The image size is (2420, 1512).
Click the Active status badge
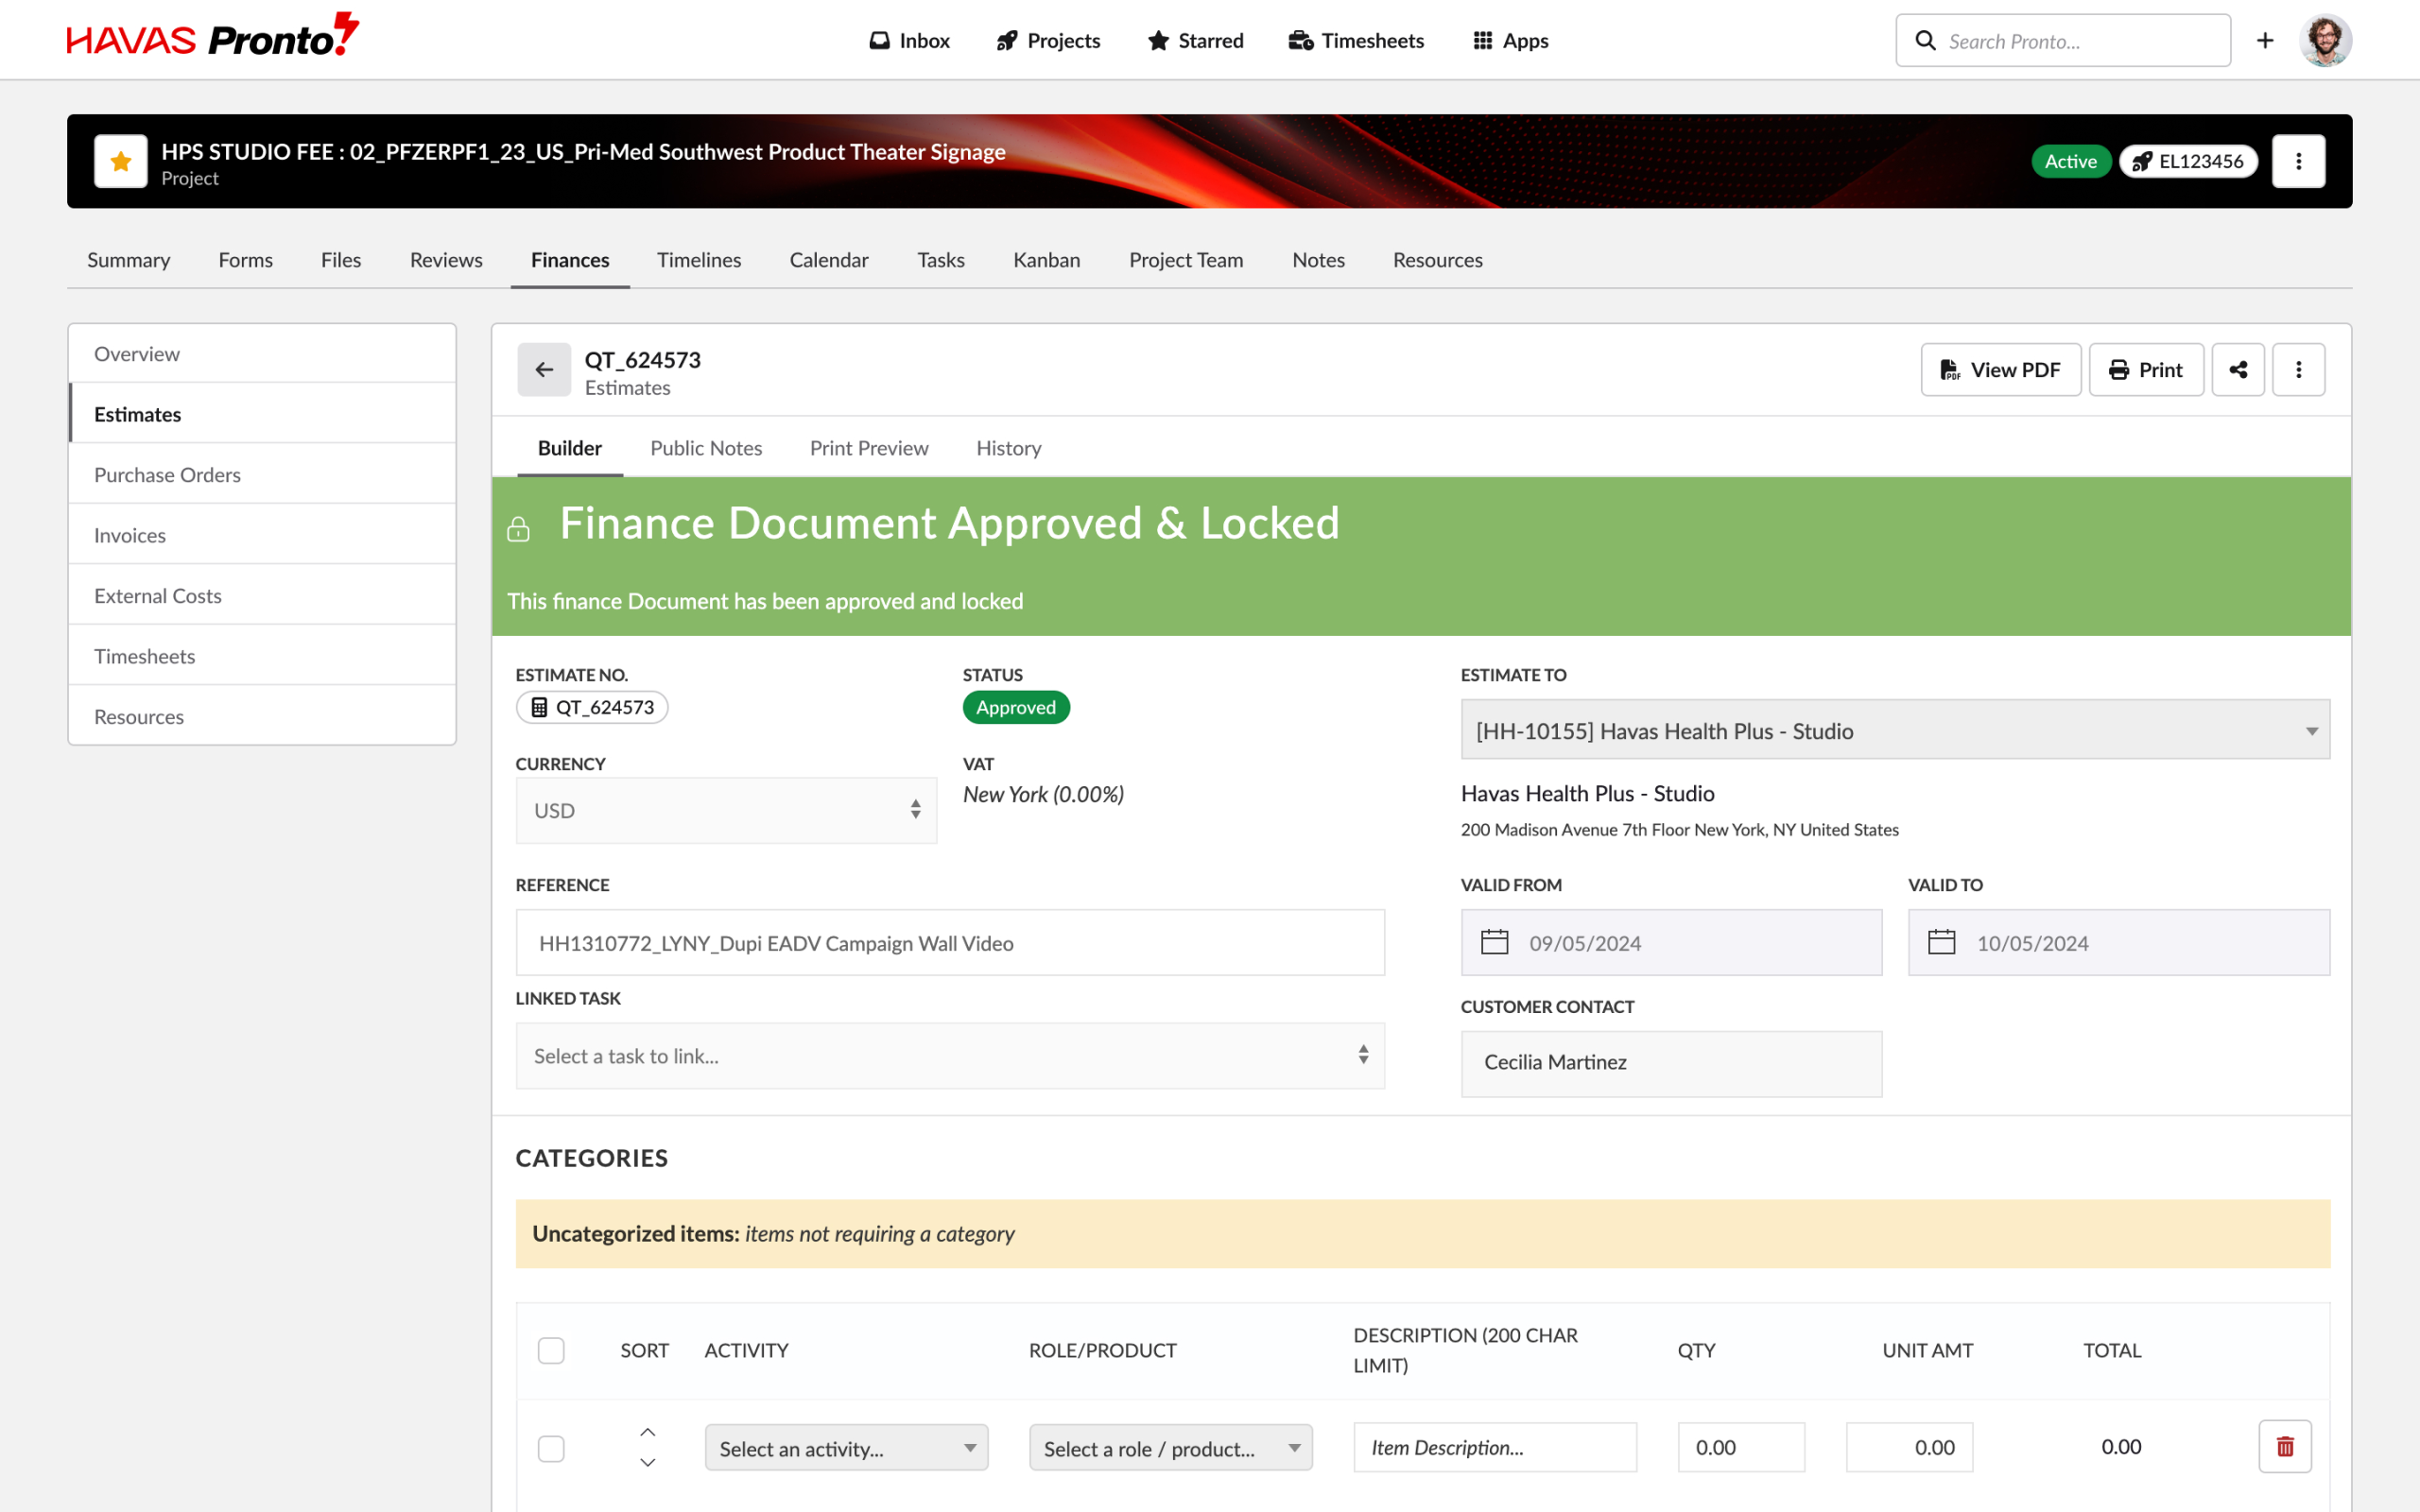coord(2070,161)
